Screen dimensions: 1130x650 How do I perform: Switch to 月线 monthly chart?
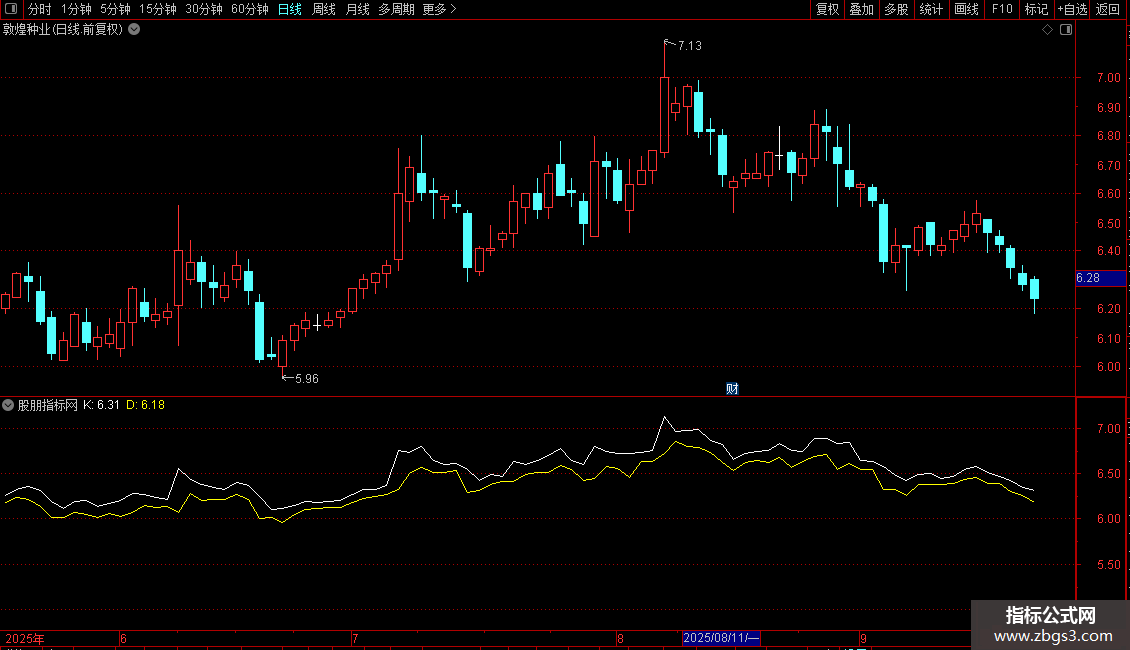pos(357,9)
